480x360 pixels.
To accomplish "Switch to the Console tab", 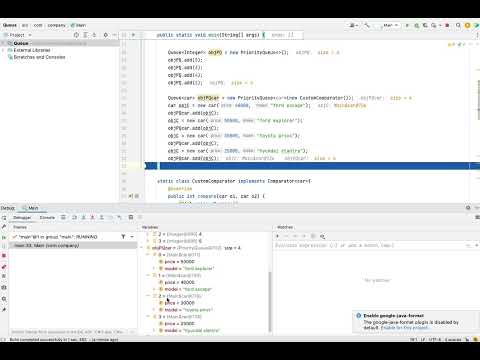I will [x=47, y=217].
